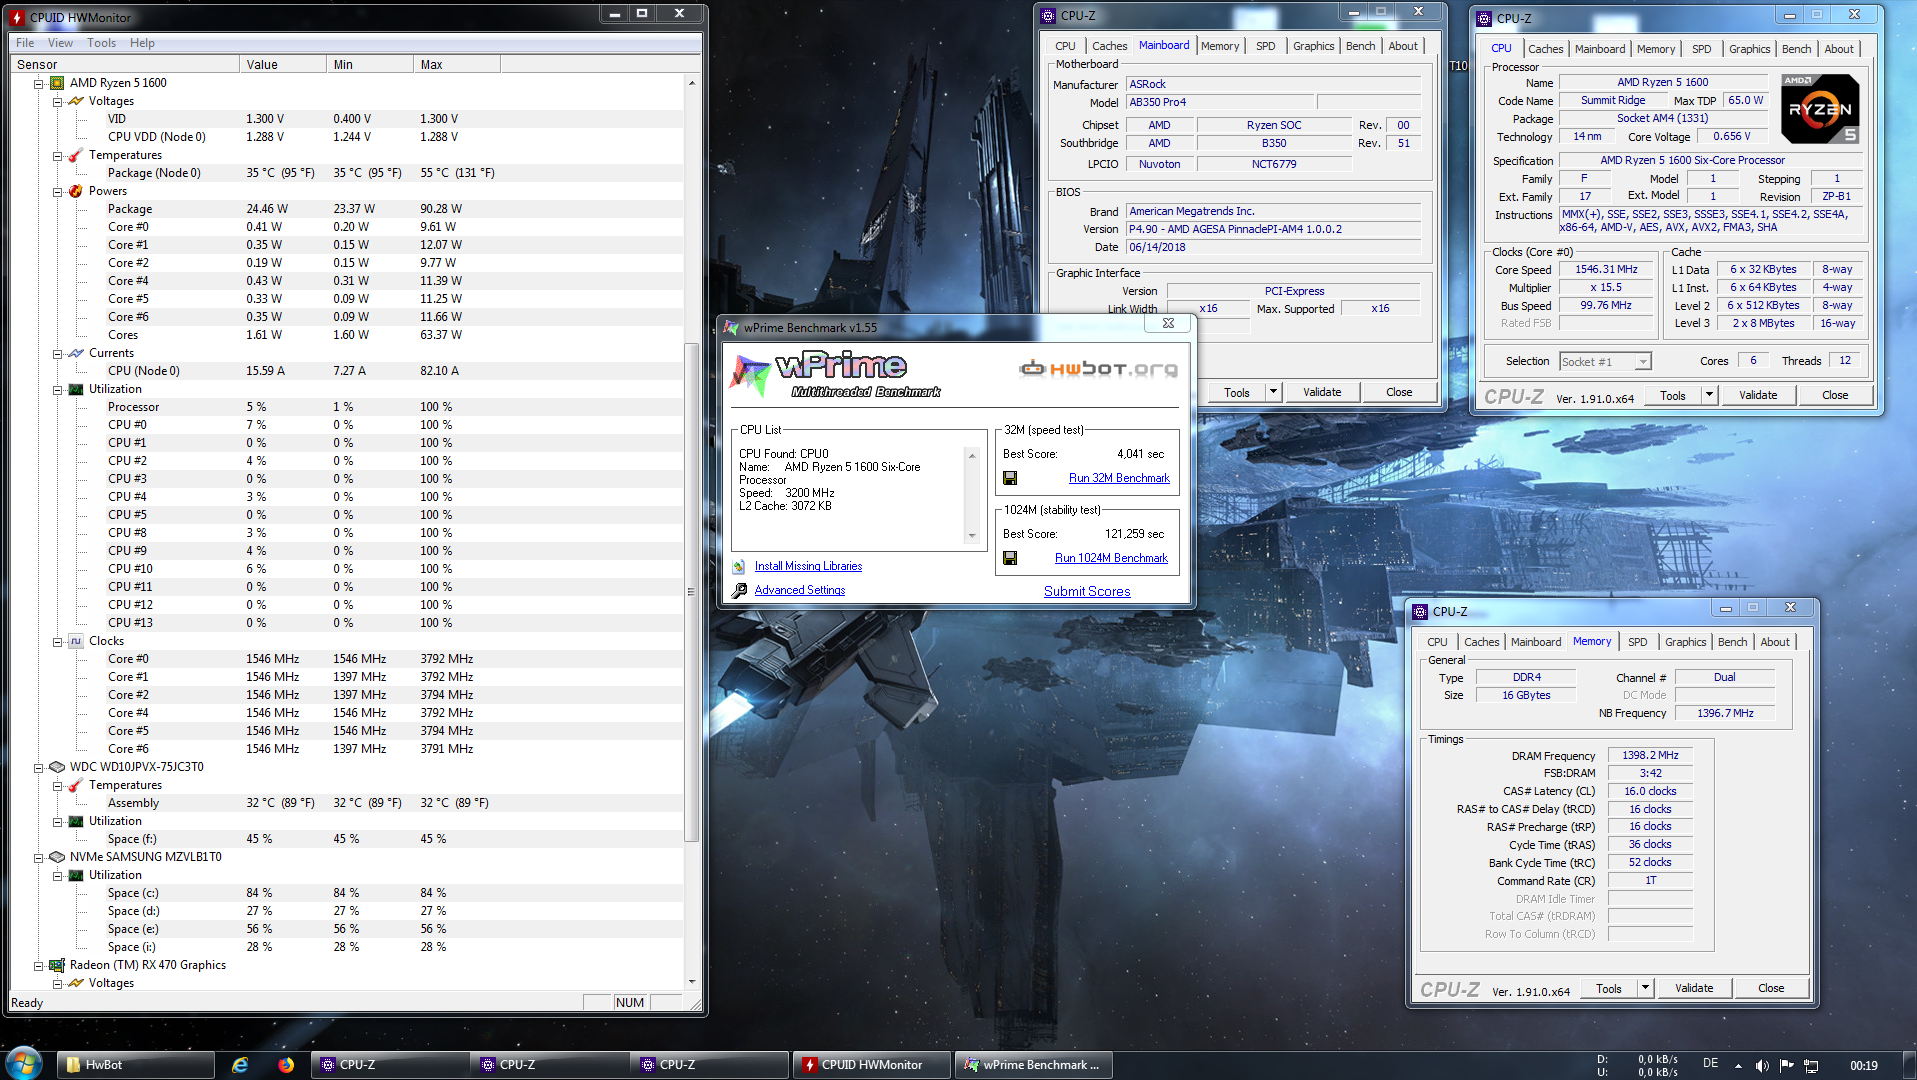Click the NVMe SAMSUNG drive icon

[x=57, y=857]
